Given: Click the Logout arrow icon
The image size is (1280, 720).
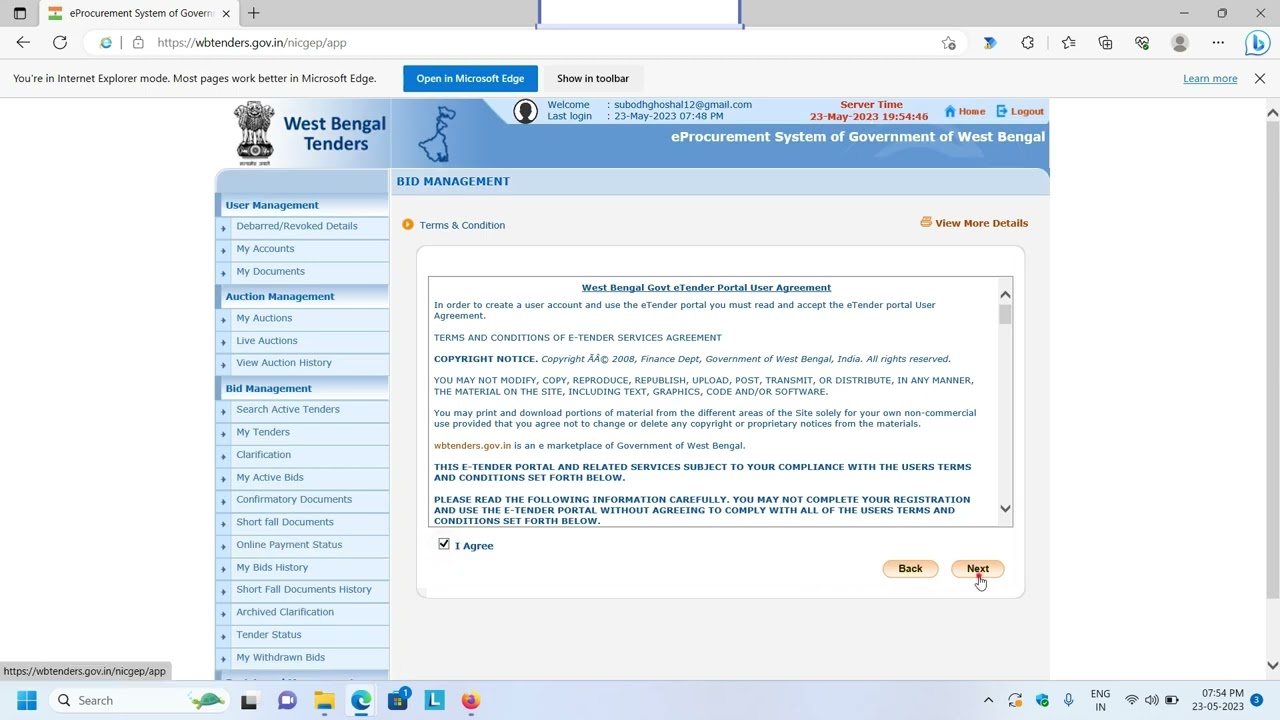Looking at the screenshot, I should (1002, 111).
